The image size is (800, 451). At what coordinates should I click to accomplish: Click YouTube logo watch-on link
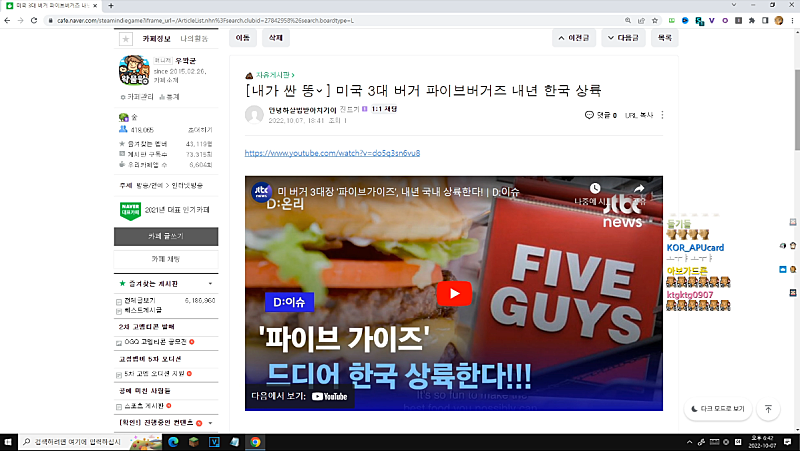(330, 396)
